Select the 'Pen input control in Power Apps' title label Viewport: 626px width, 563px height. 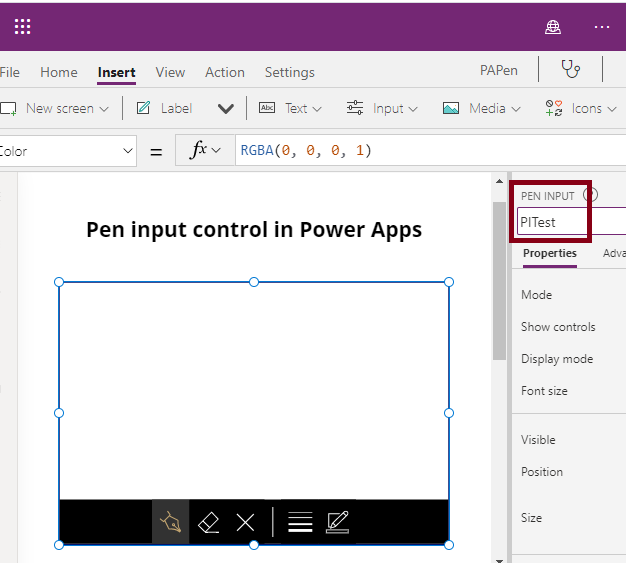pos(254,230)
